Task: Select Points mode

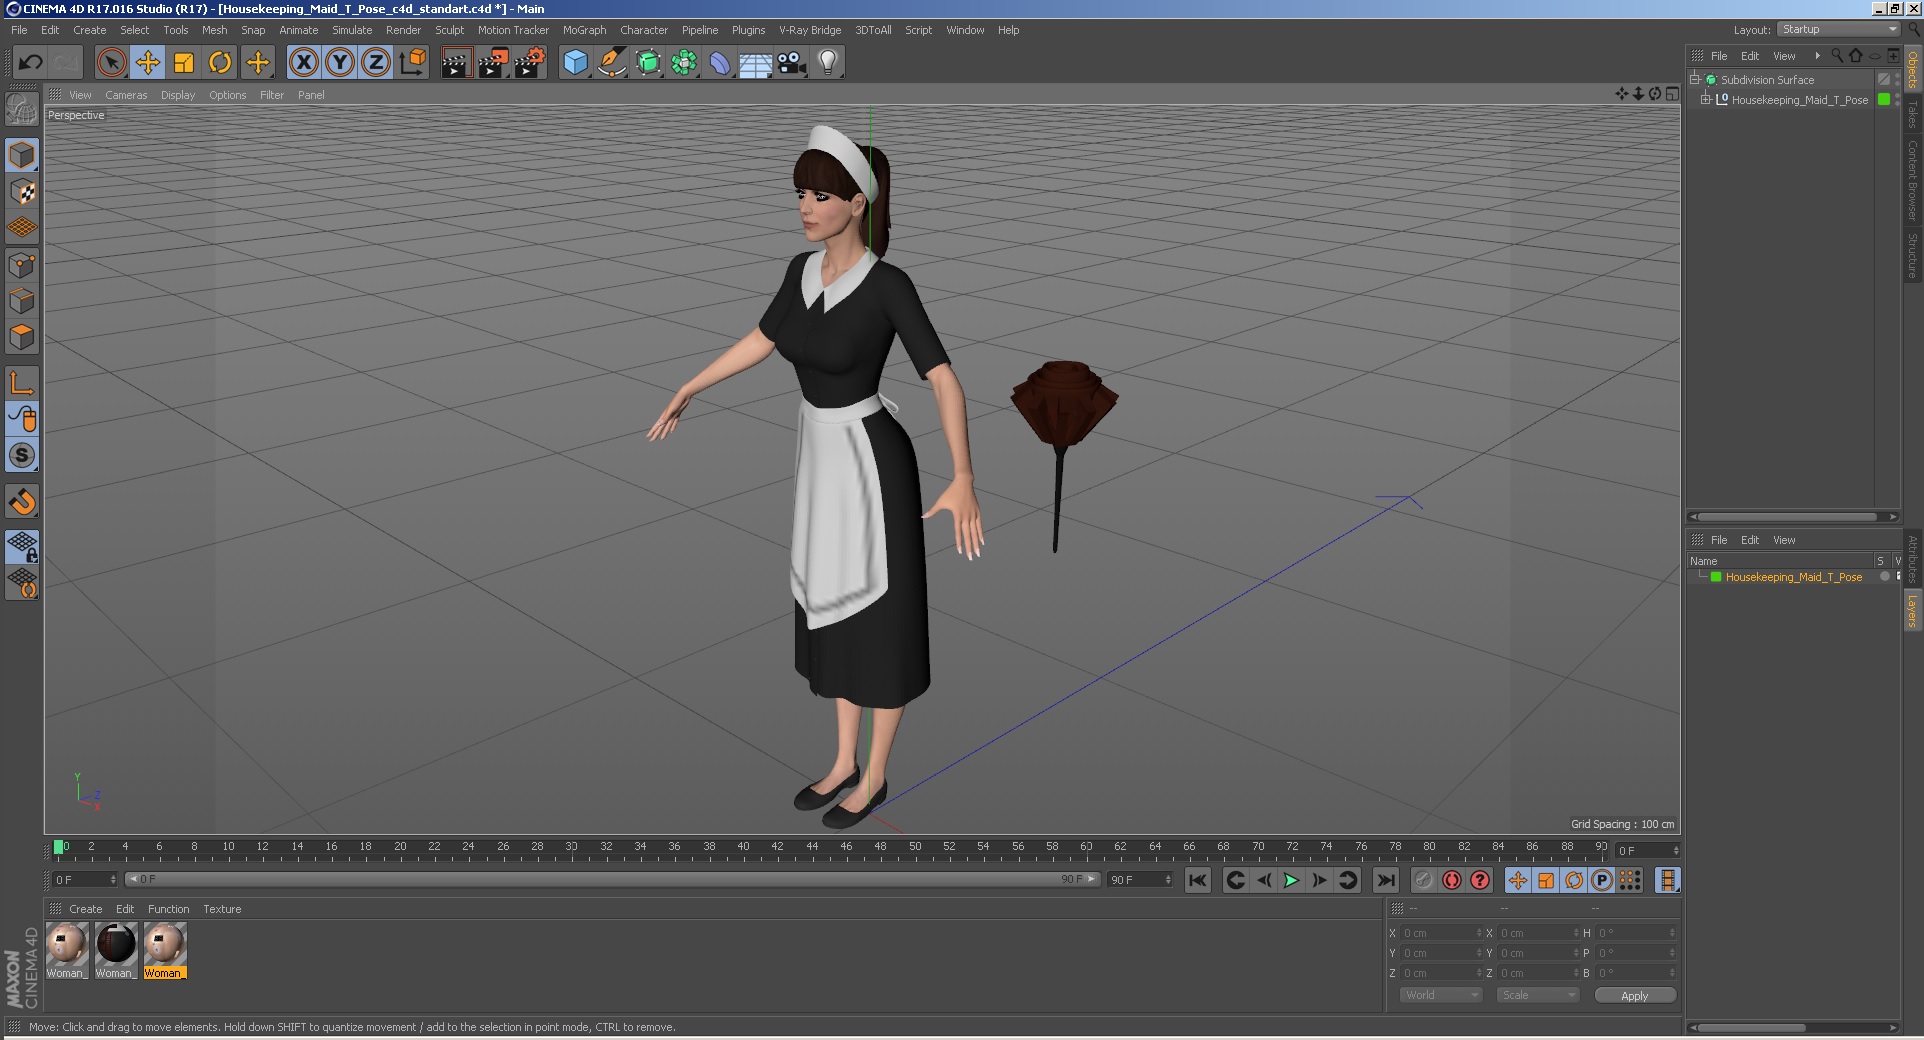Action: click(x=22, y=265)
